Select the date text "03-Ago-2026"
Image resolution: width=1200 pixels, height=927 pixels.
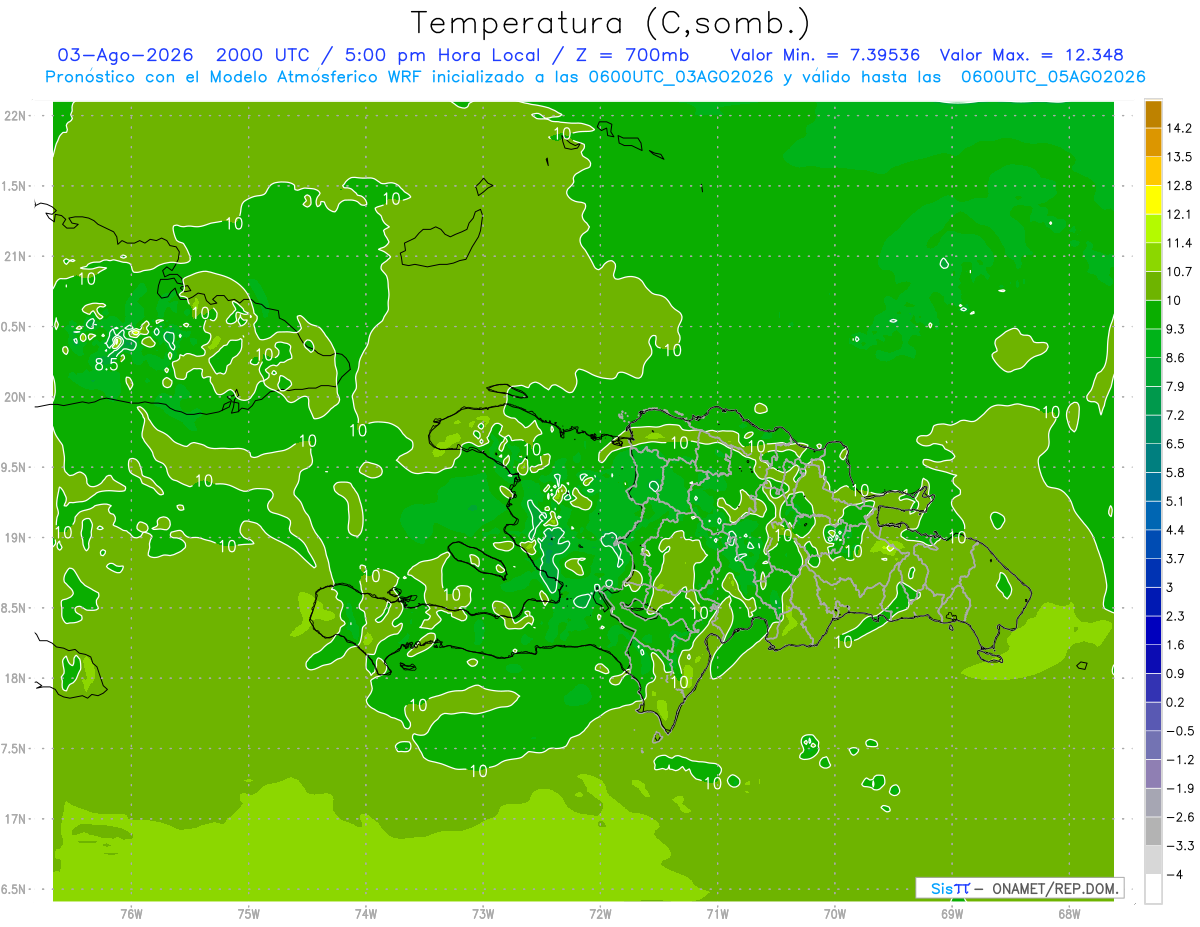click(126, 55)
